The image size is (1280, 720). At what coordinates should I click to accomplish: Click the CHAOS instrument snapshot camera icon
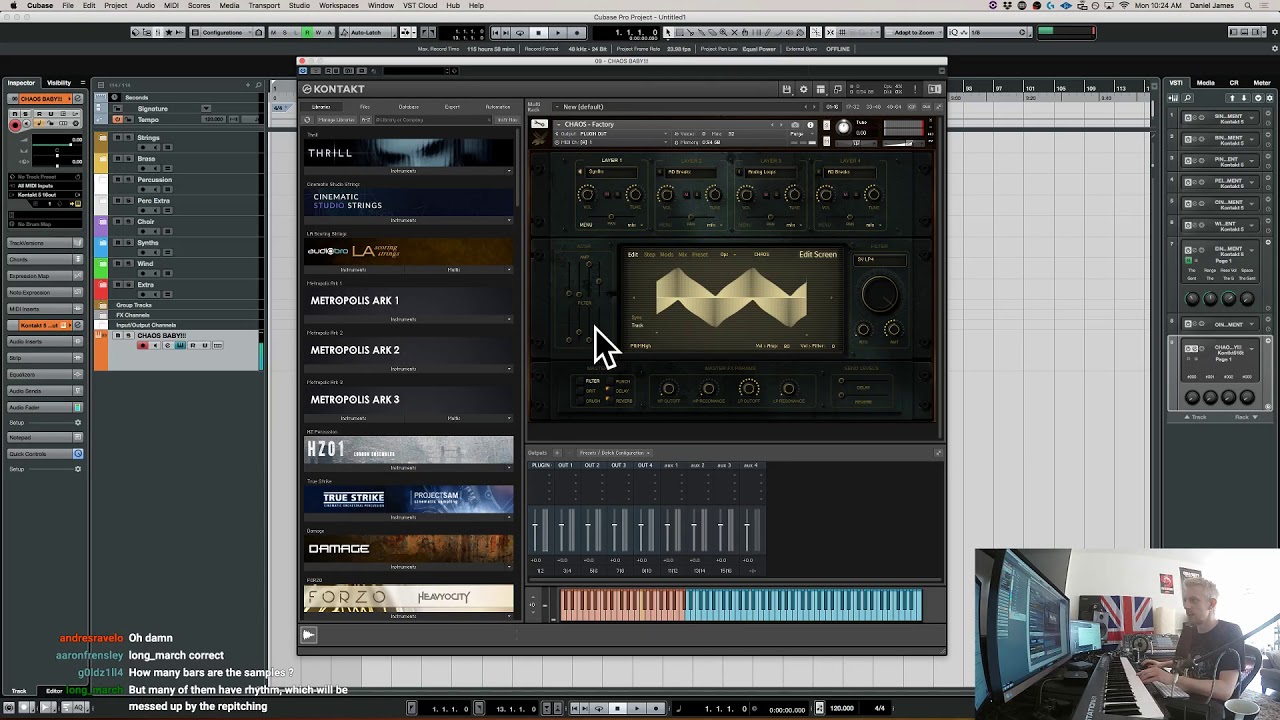[x=795, y=125]
